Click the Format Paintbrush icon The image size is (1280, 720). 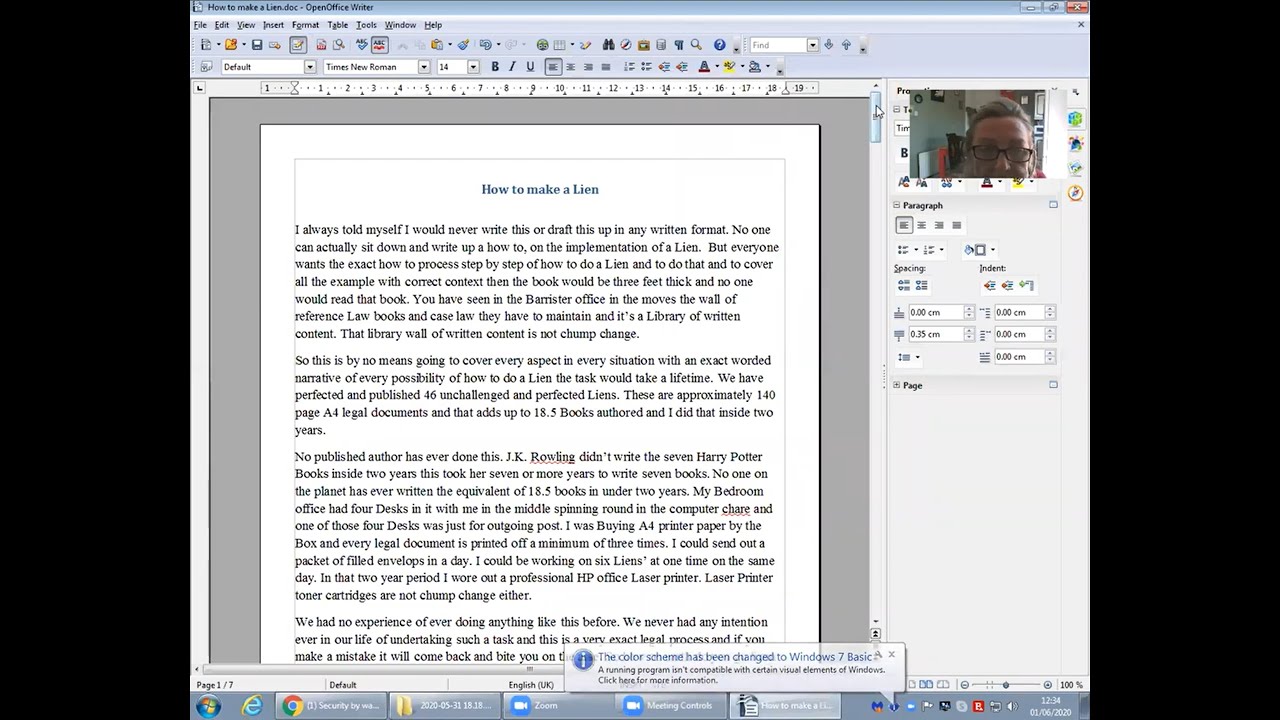[x=463, y=45]
